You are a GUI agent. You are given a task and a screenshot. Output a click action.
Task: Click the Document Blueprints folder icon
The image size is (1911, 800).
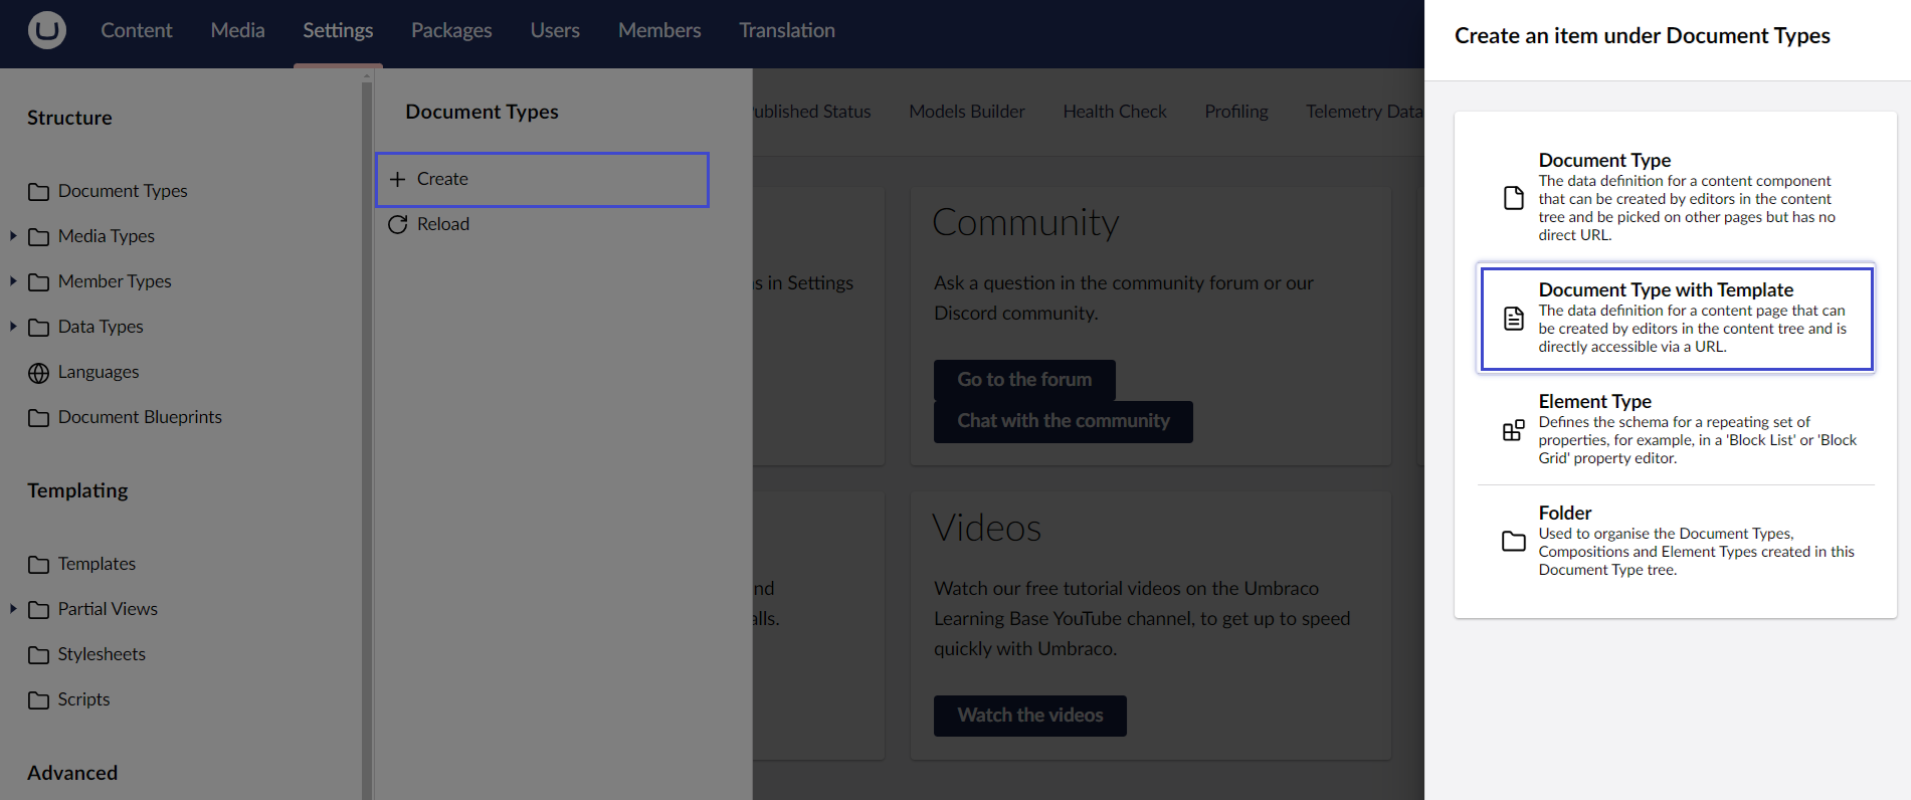pos(38,418)
